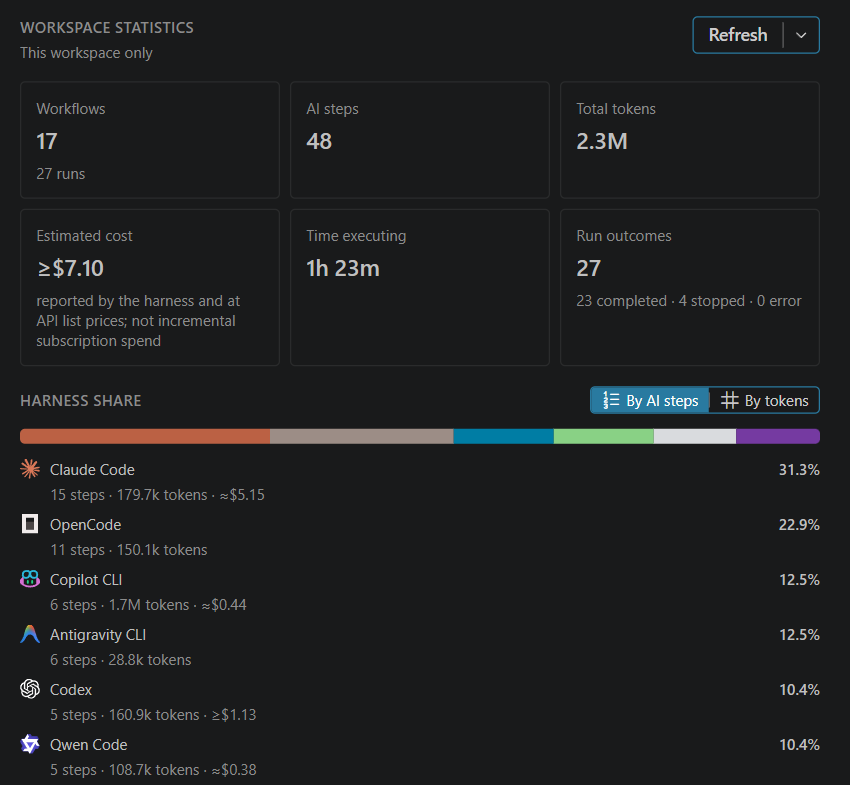
Task: Open the Estimated cost card
Action: [x=150, y=287]
